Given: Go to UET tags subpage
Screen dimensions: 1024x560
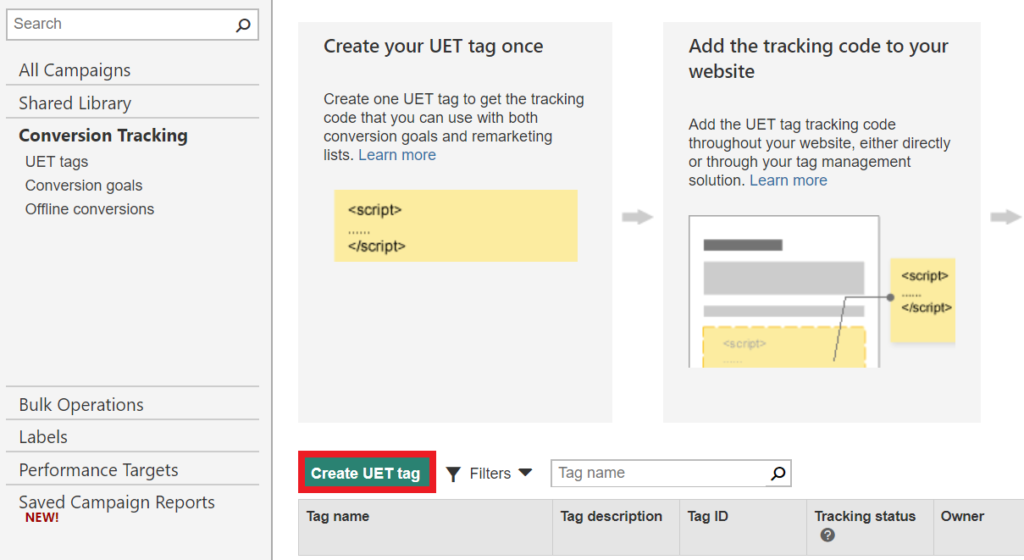Looking at the screenshot, I should (x=57, y=162).
